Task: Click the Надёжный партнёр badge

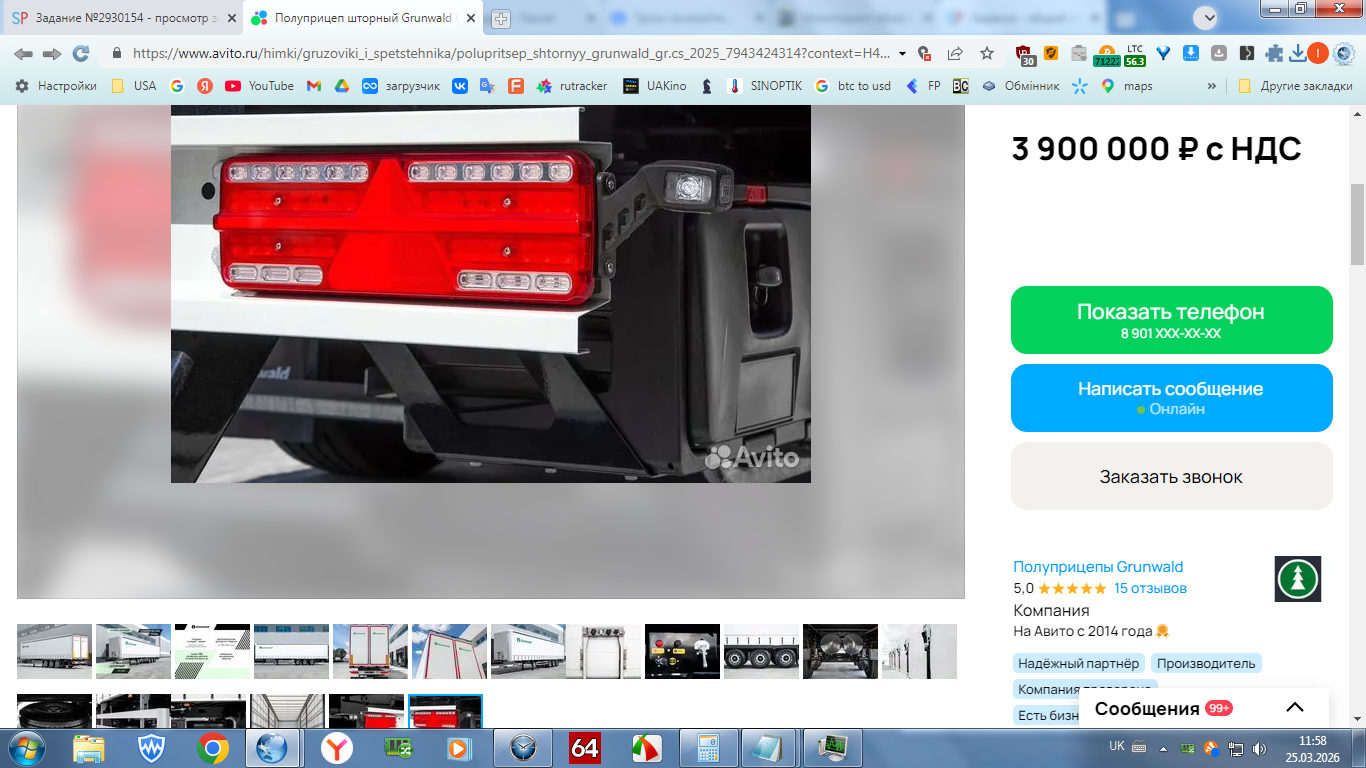Action: pos(1078,663)
